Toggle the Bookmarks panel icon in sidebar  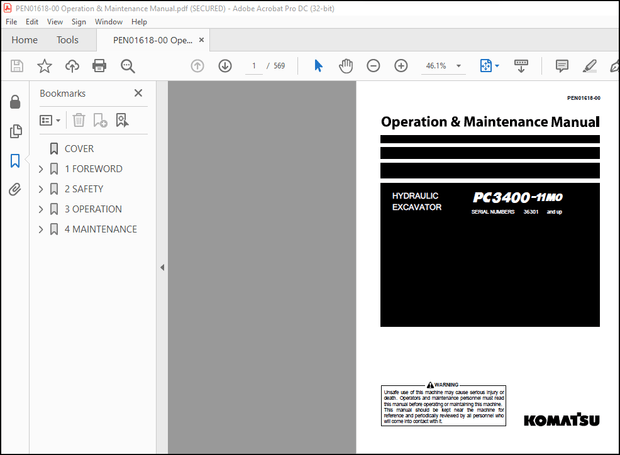click(x=15, y=160)
